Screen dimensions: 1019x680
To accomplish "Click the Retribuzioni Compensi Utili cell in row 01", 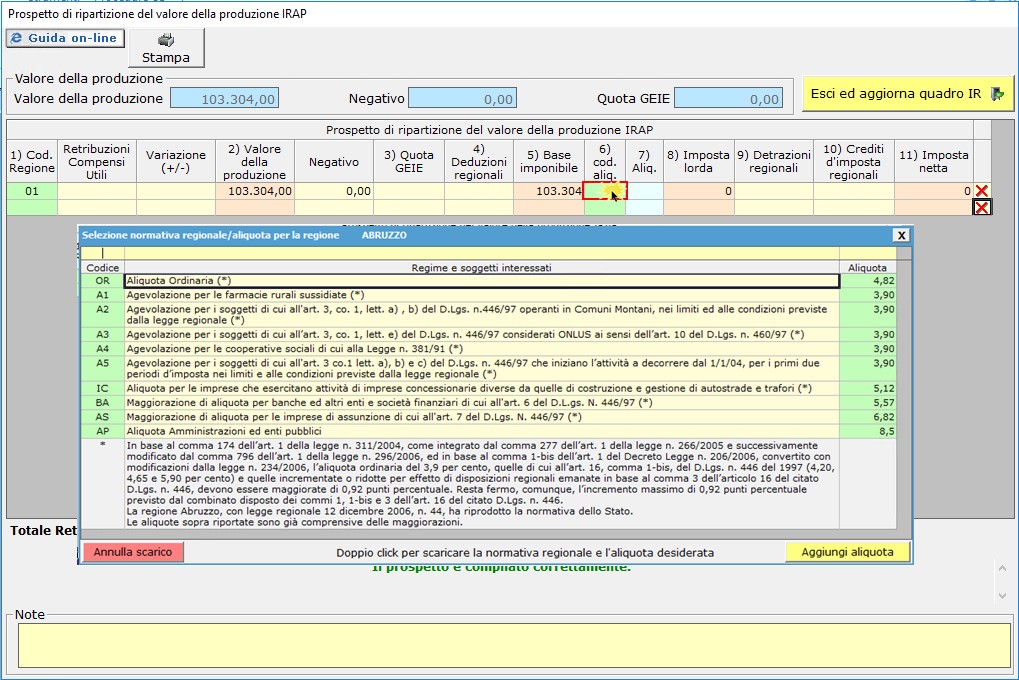I will (97, 191).
